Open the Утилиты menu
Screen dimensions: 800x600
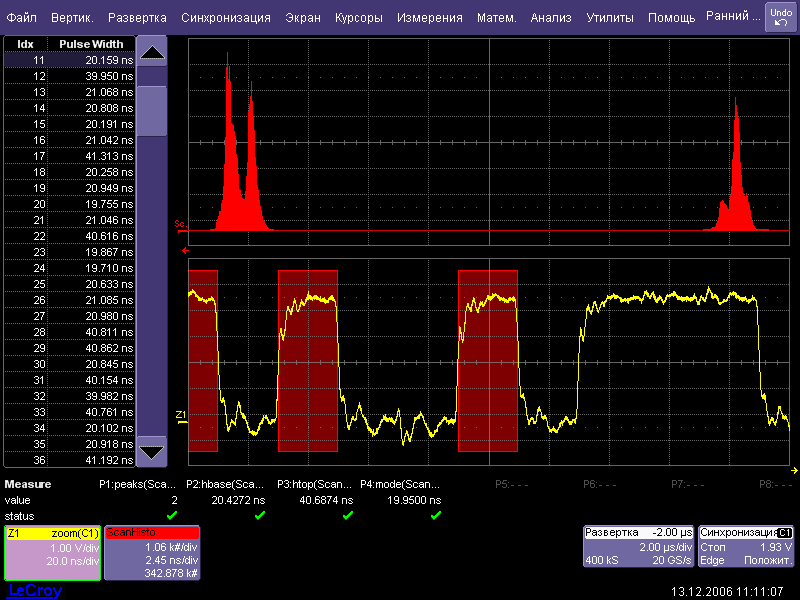pos(610,18)
